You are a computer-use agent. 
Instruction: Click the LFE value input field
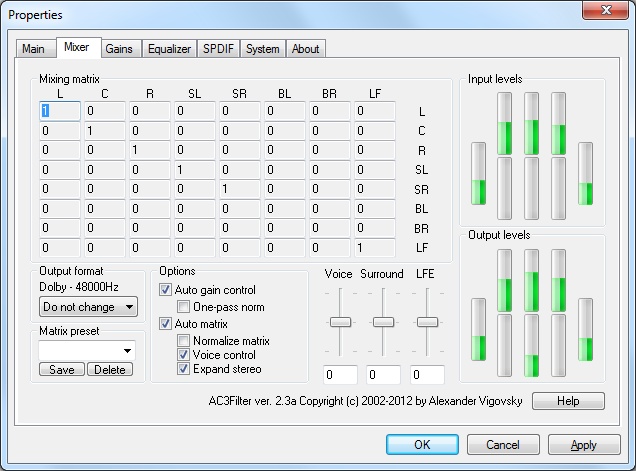click(x=427, y=374)
